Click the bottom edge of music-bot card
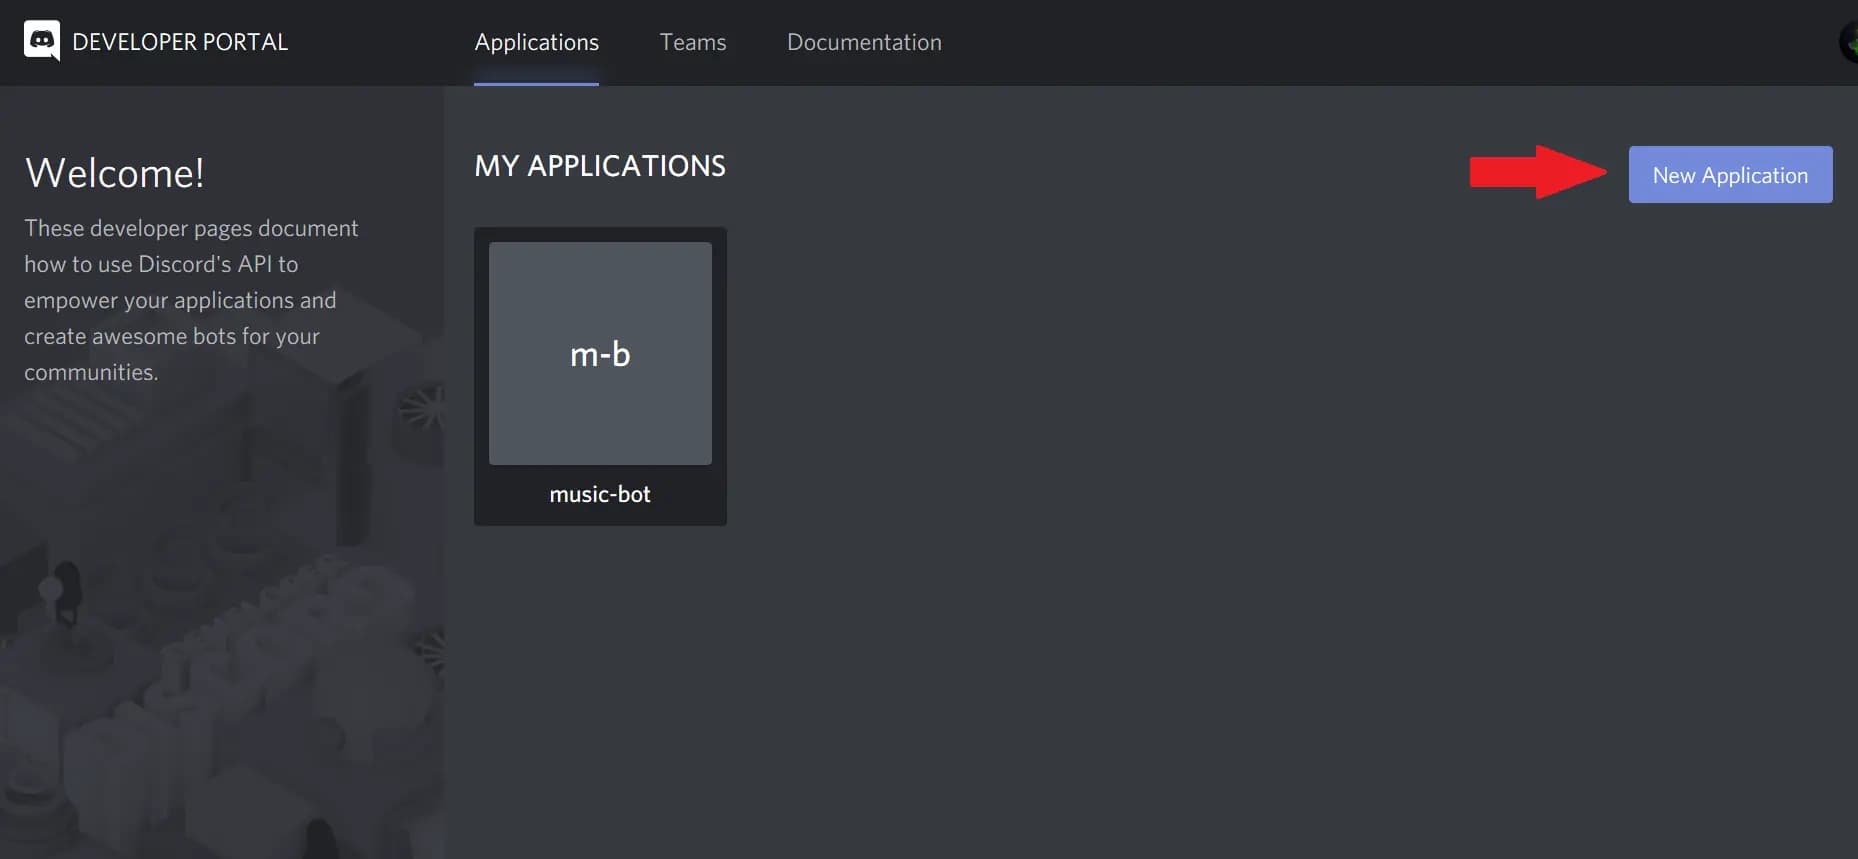The height and width of the screenshot is (859, 1858). tap(600, 521)
